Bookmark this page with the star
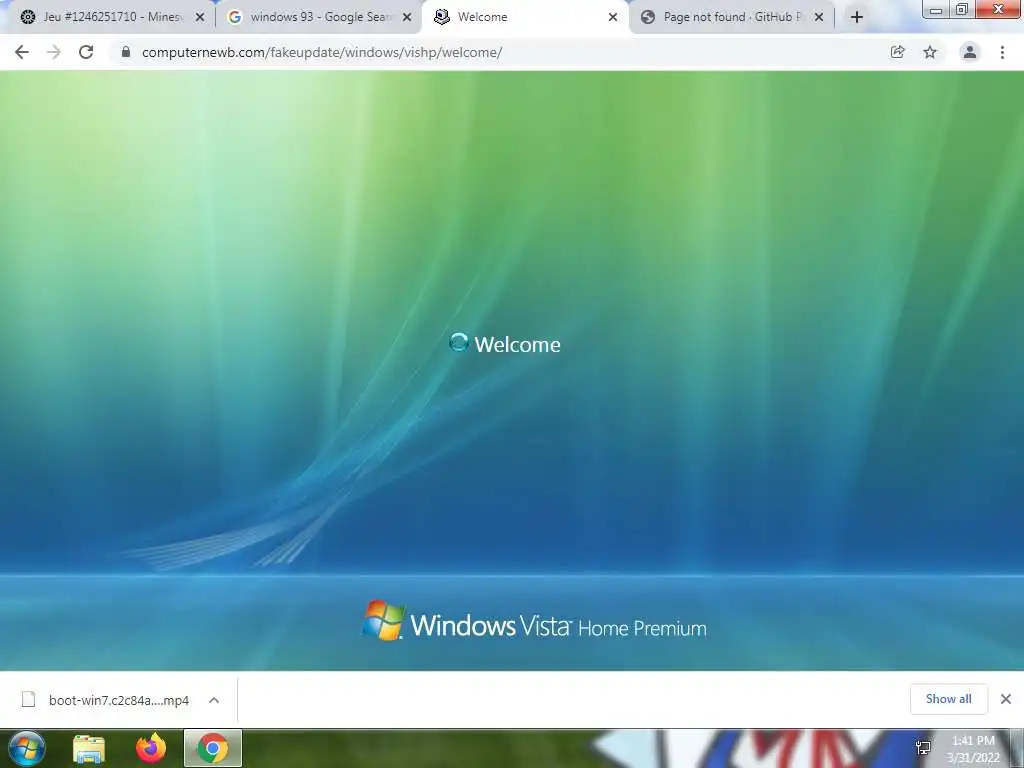Screen dimensions: 1024x768 point(930,52)
